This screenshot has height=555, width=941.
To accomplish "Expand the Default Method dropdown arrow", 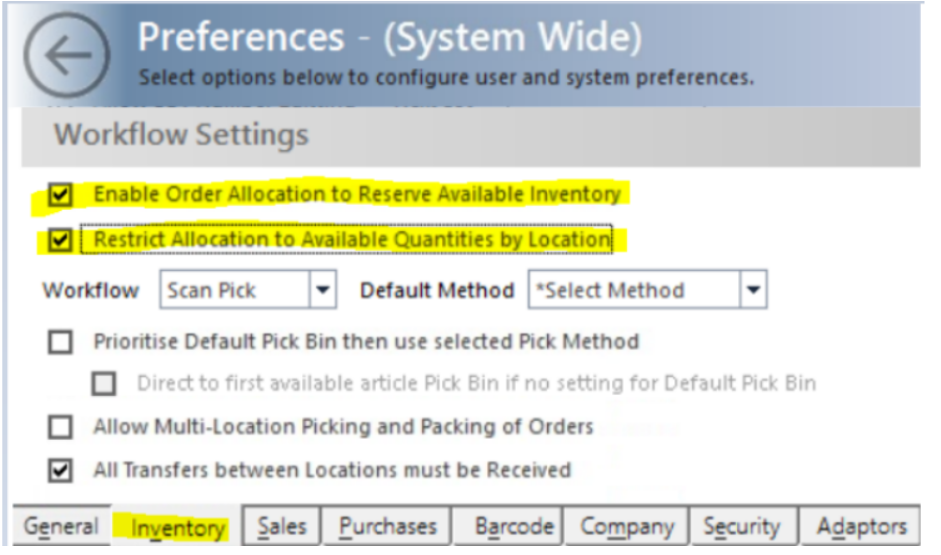I will click(753, 290).
